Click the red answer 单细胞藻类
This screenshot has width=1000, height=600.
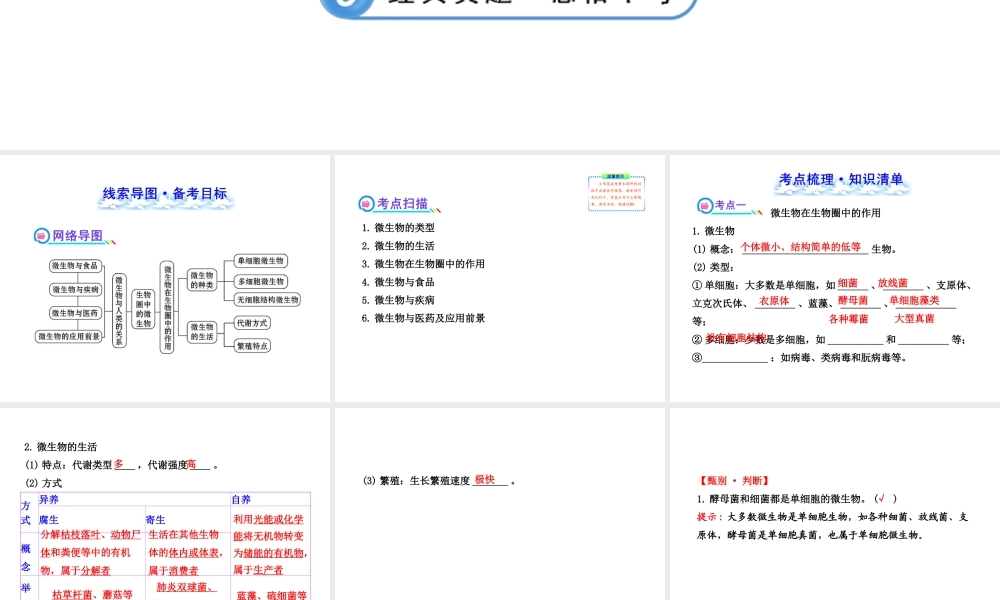[914, 300]
